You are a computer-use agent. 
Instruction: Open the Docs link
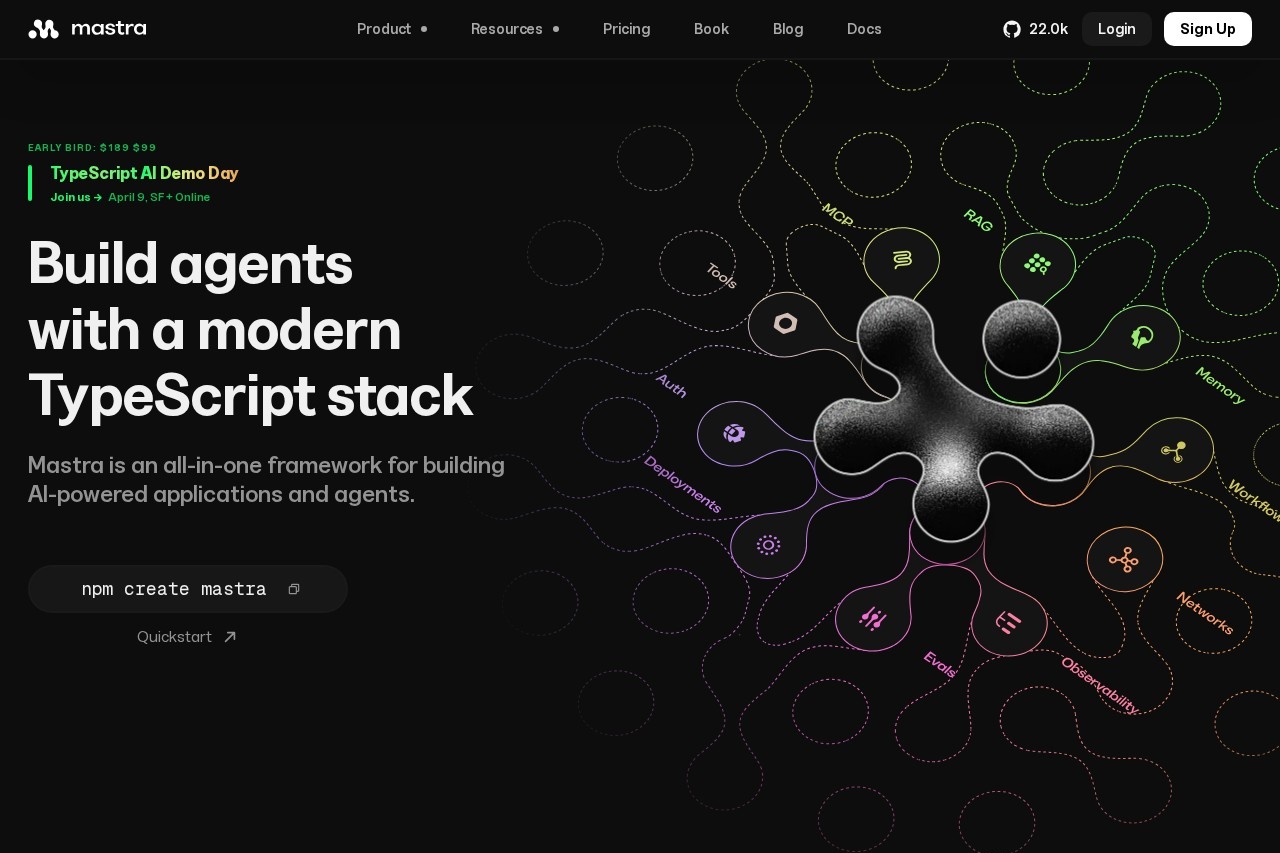(x=864, y=29)
